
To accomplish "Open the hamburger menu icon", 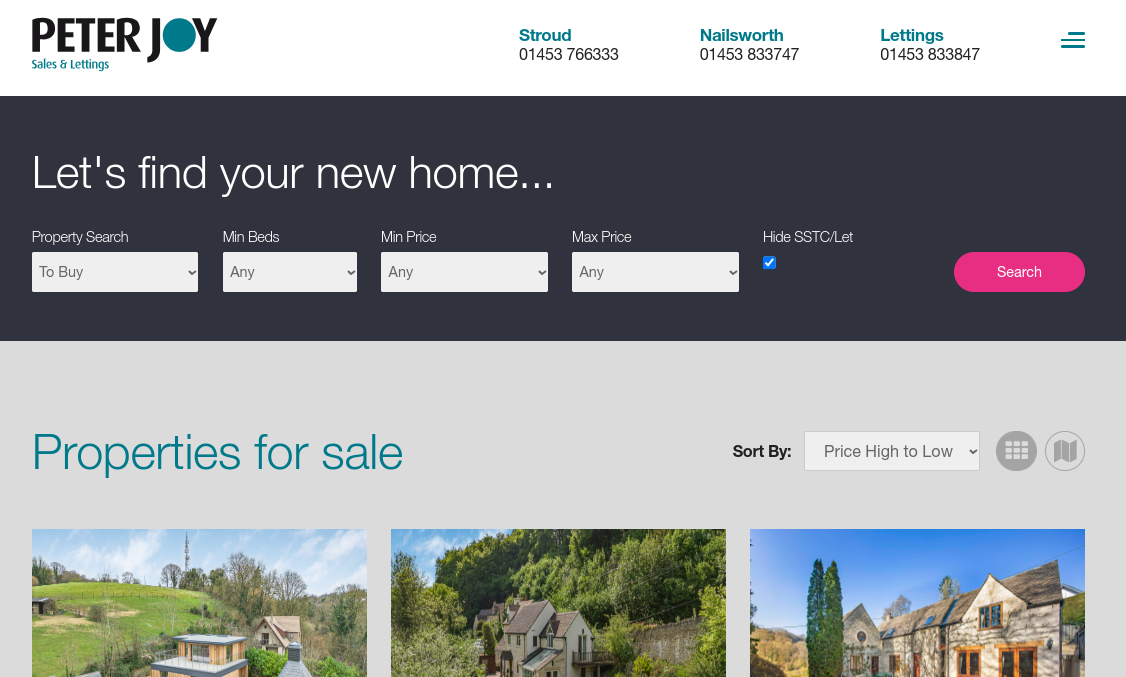I will click(1073, 40).
